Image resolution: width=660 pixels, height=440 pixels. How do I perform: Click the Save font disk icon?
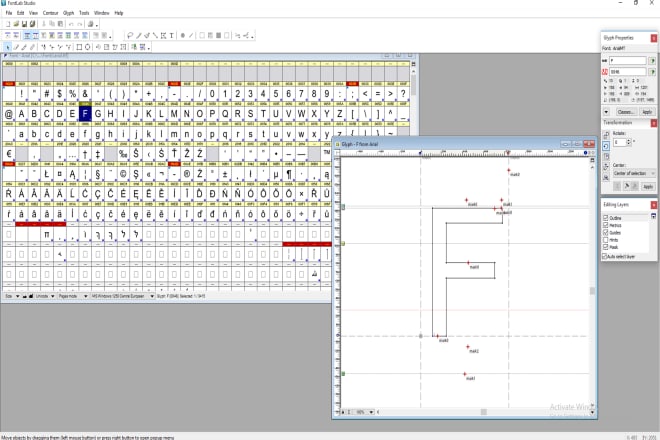(x=24, y=24)
